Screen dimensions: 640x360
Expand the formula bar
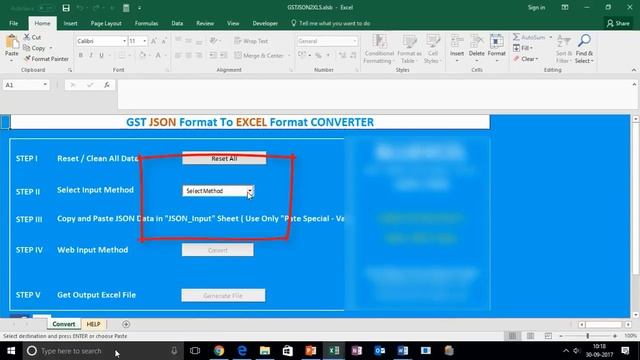pos(634,84)
